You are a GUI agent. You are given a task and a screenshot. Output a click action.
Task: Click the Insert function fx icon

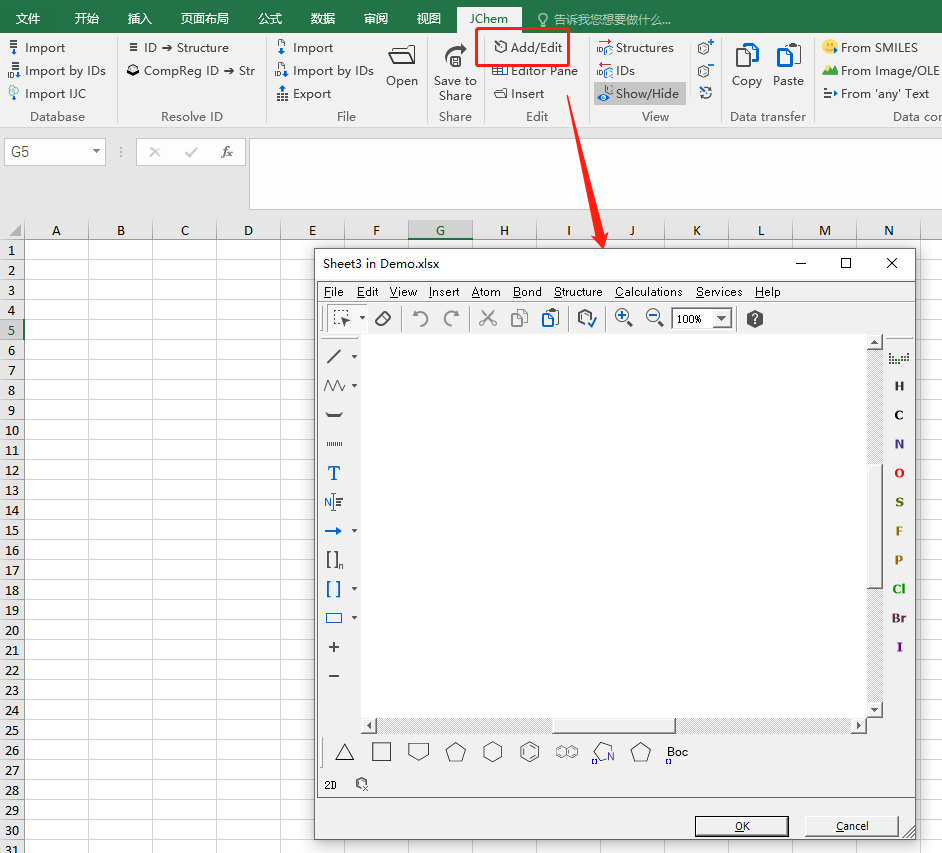tap(226, 152)
